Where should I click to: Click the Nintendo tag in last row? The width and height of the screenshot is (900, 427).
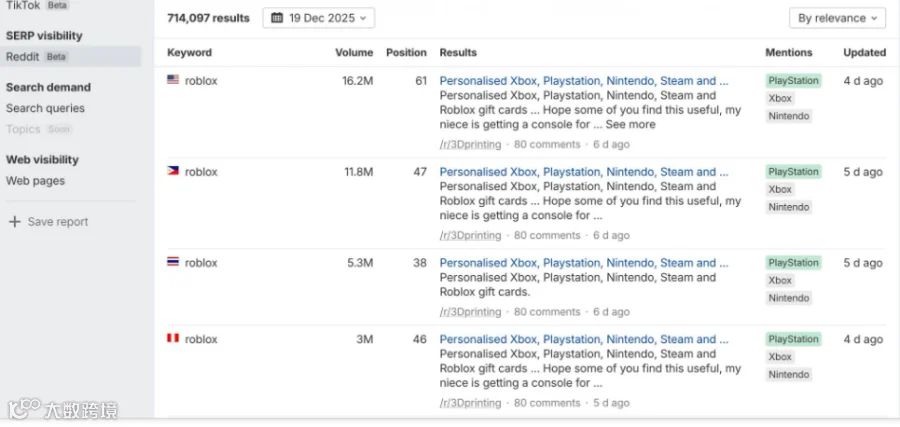click(x=789, y=375)
